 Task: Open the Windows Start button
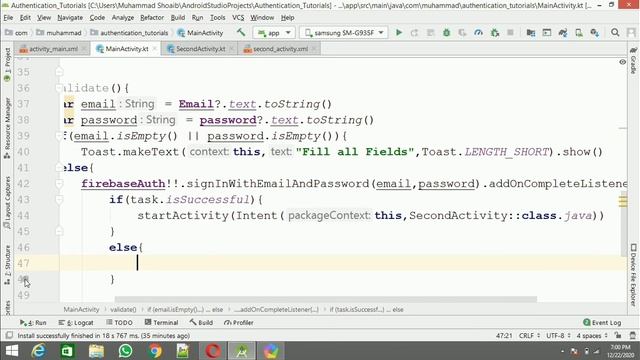coord(12,351)
